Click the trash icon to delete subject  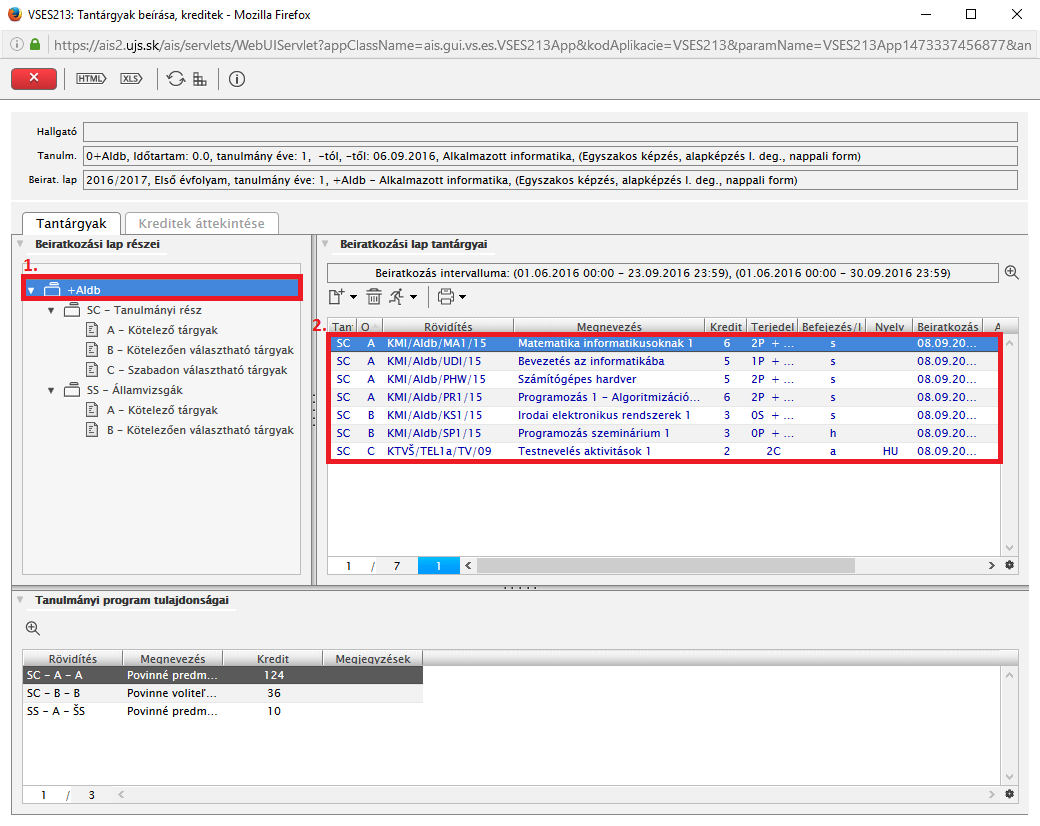tap(374, 296)
